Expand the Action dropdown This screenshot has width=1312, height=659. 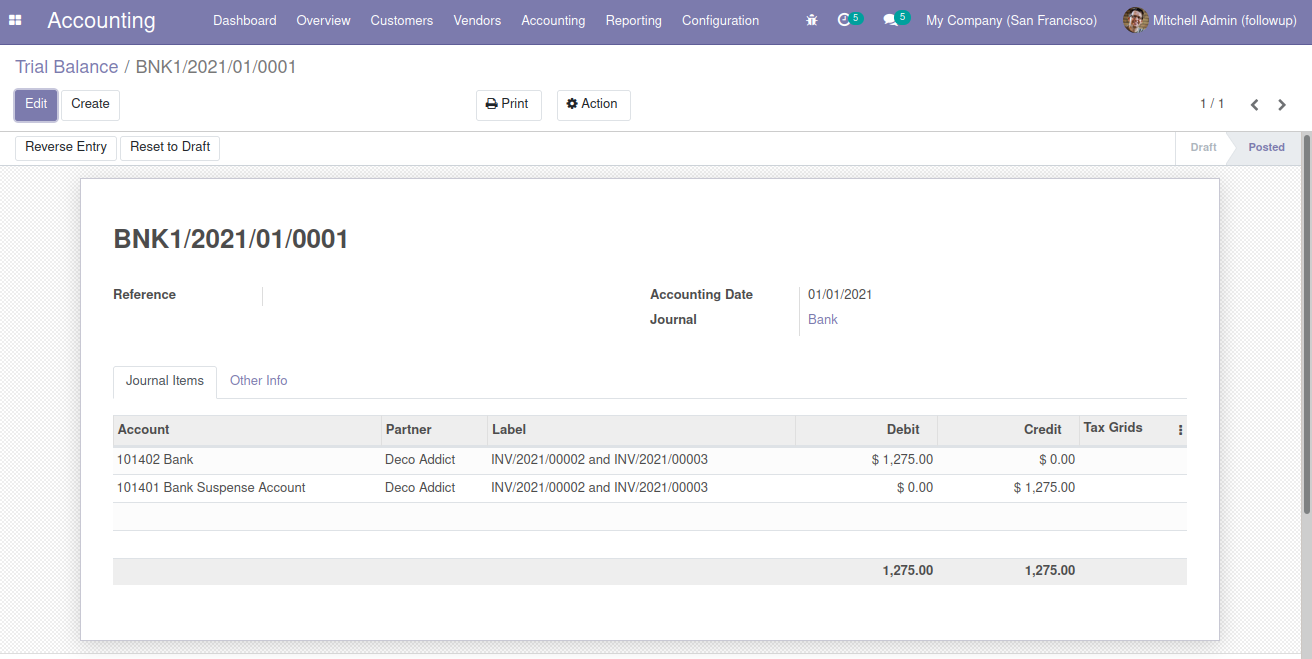pos(593,104)
